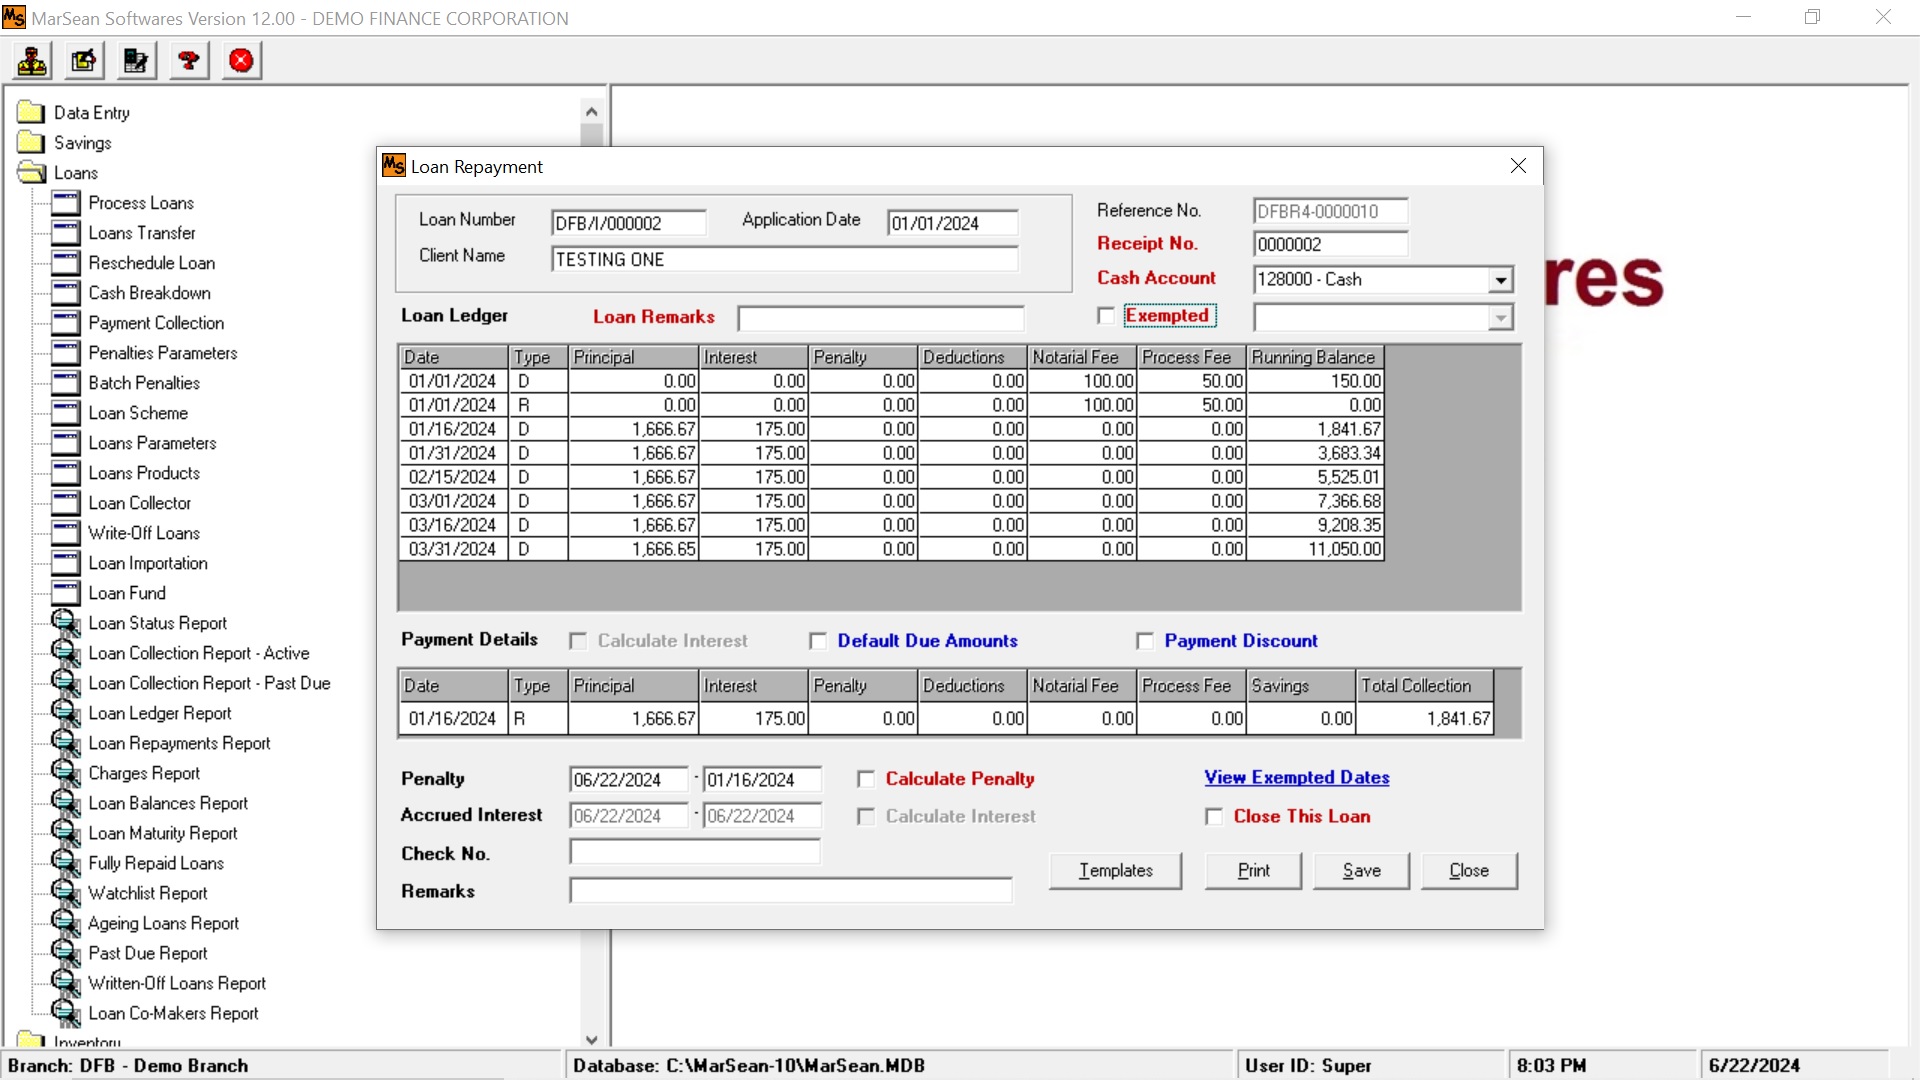Open Loans Parameters from the sidebar

click(152, 443)
